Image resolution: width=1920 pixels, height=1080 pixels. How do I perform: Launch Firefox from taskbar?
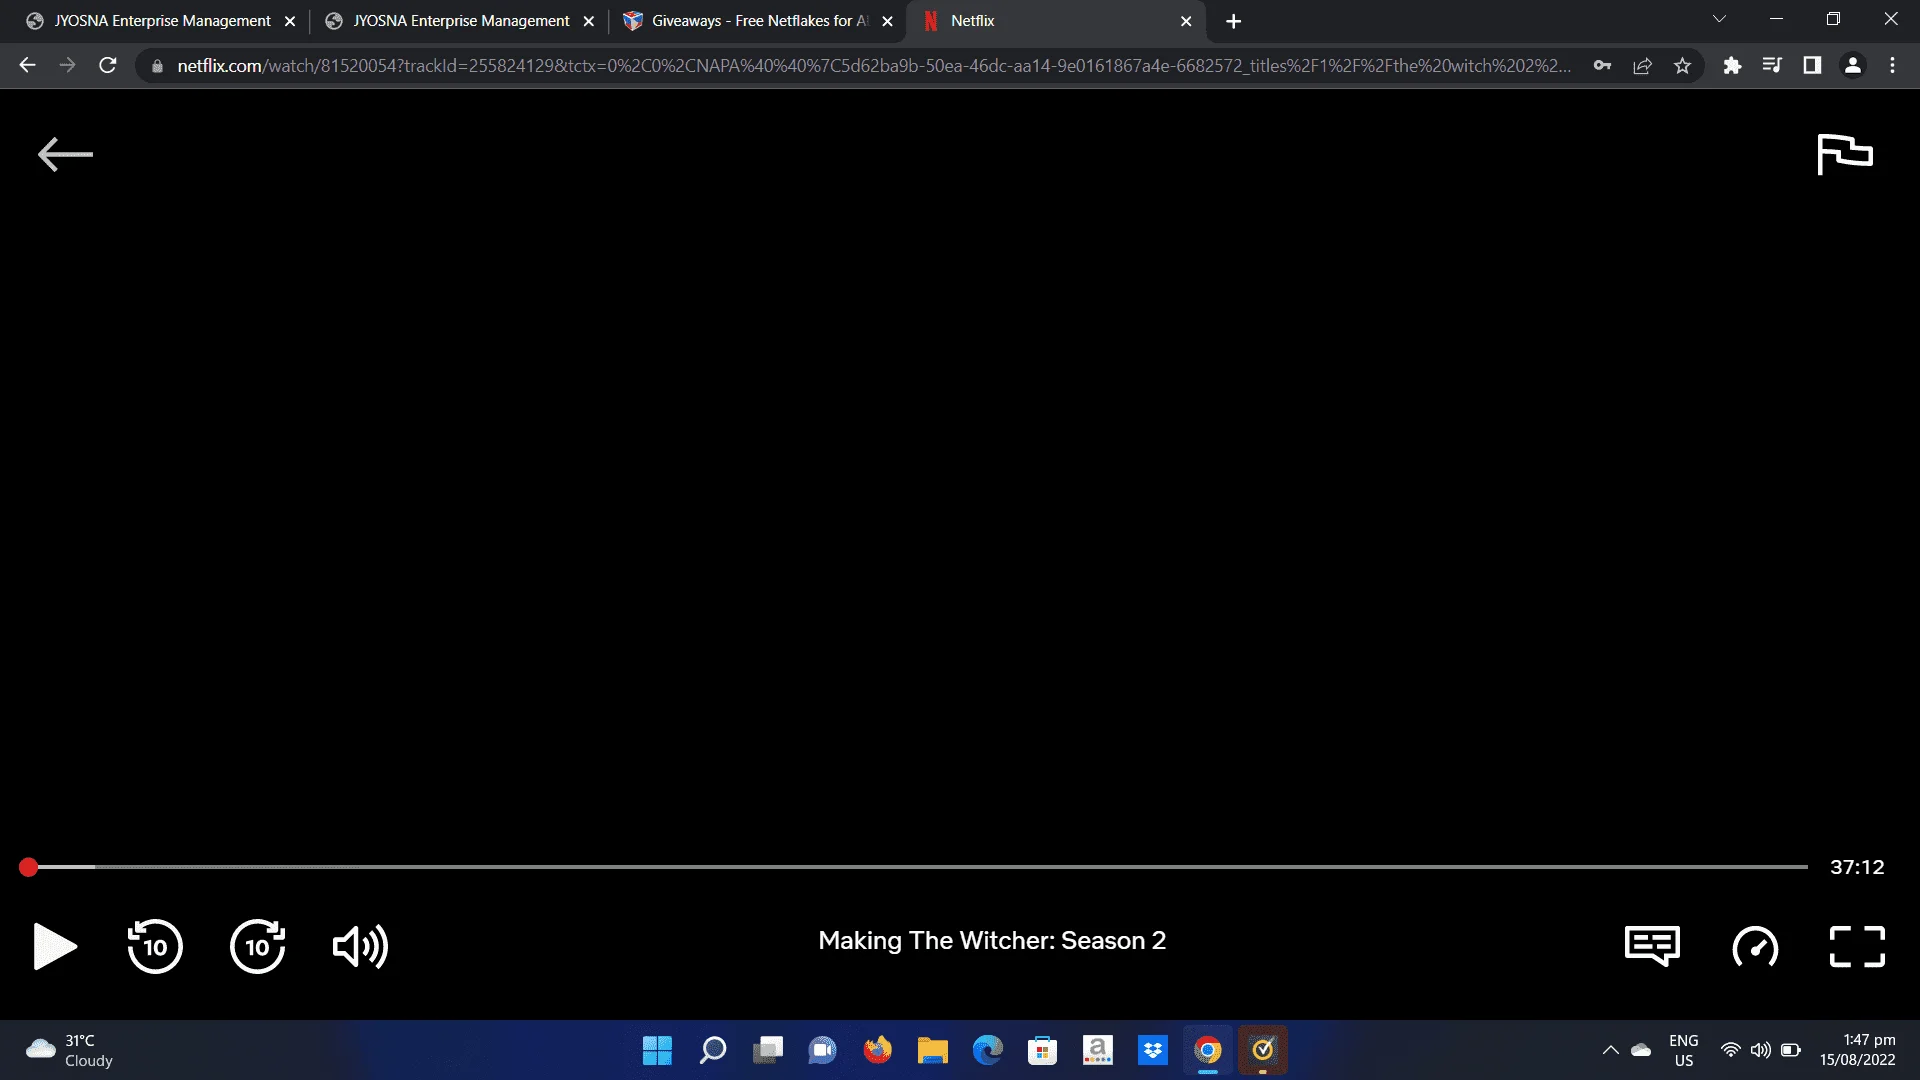coord(877,1050)
